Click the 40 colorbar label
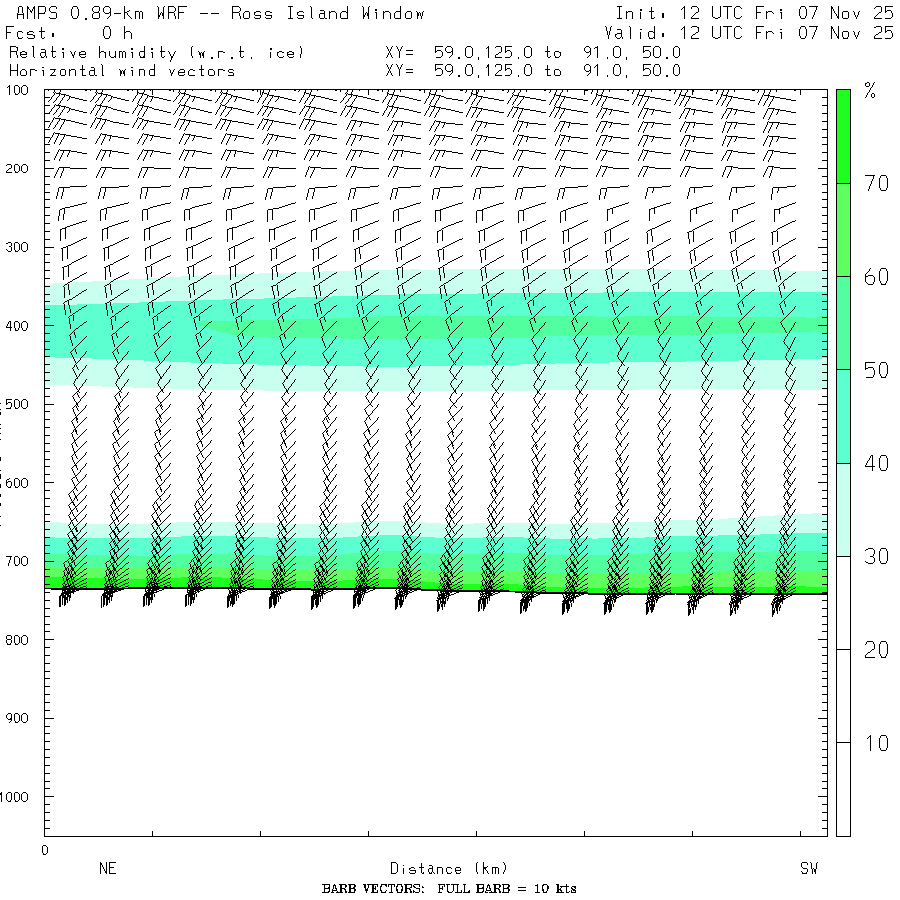Viewport: 900px width, 900px height. point(876,463)
